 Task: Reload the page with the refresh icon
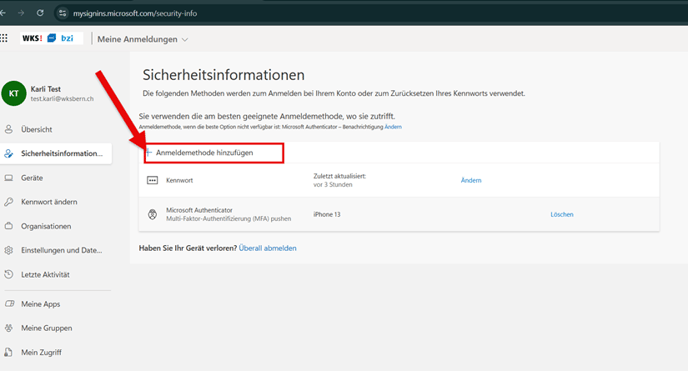40,13
